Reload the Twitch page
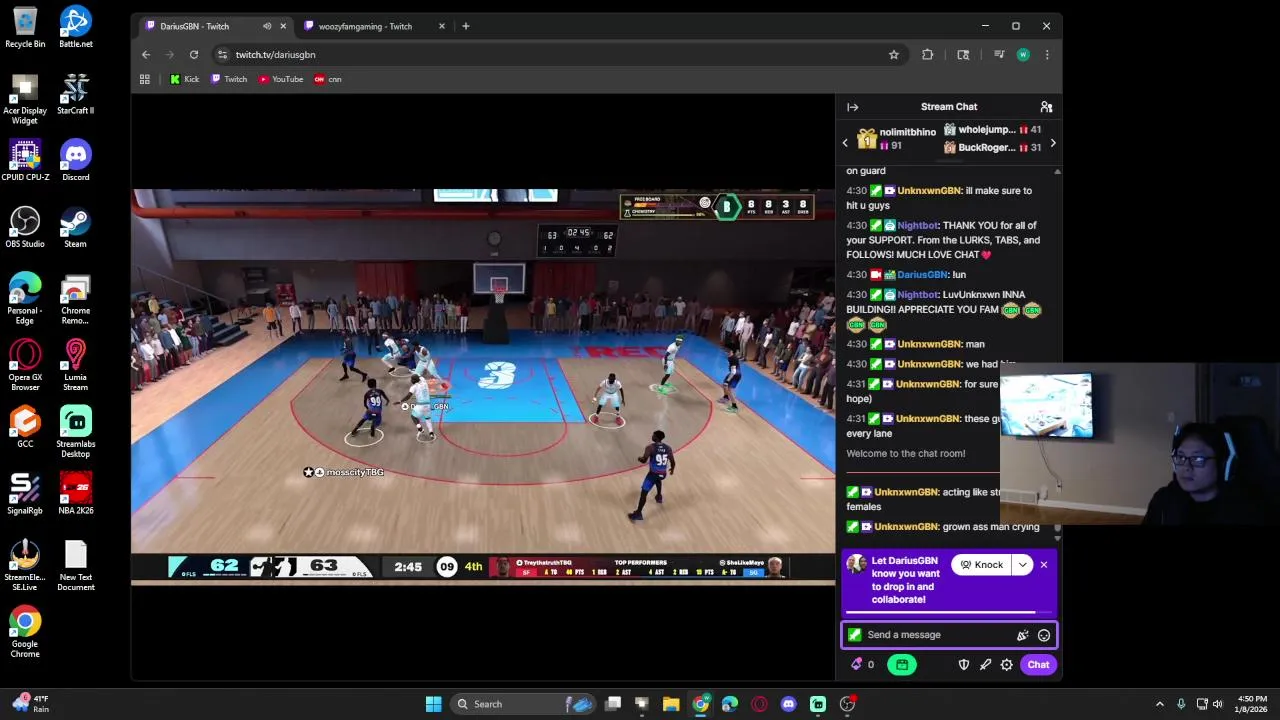 coord(194,55)
